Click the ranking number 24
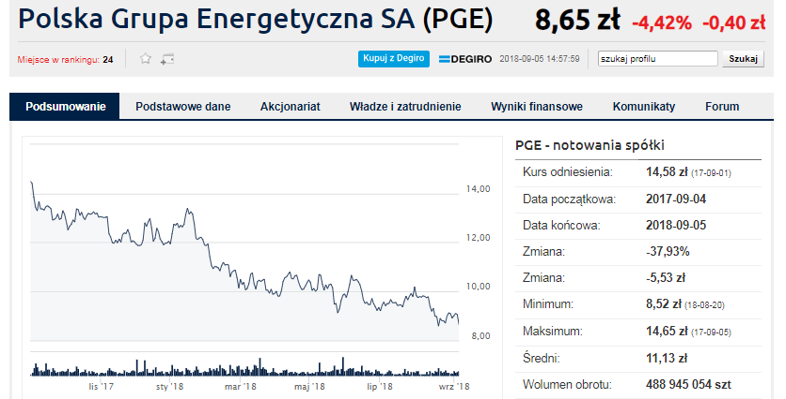 click(108, 60)
